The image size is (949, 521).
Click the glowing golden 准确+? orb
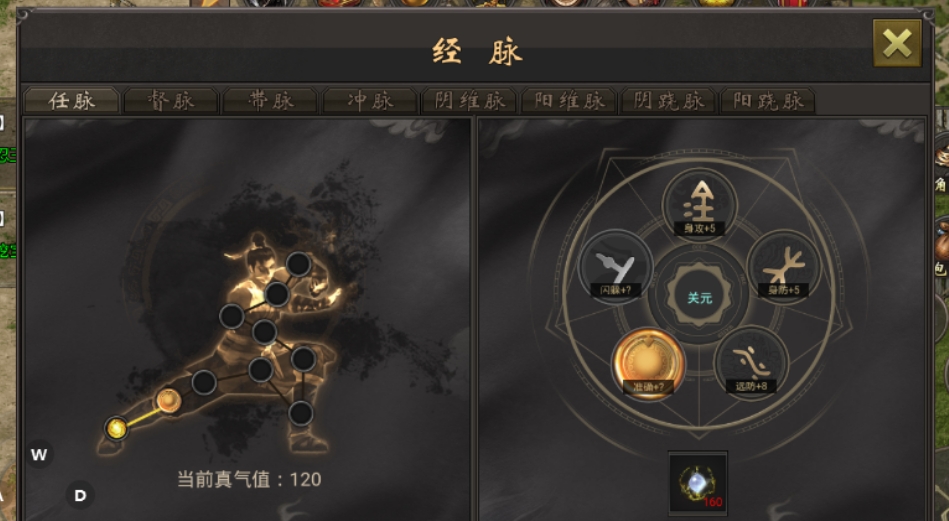648,364
